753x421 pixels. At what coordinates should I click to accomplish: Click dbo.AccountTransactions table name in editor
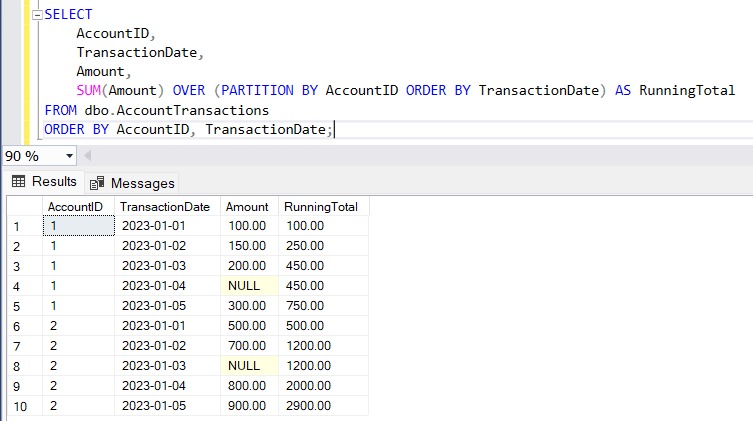(x=177, y=110)
